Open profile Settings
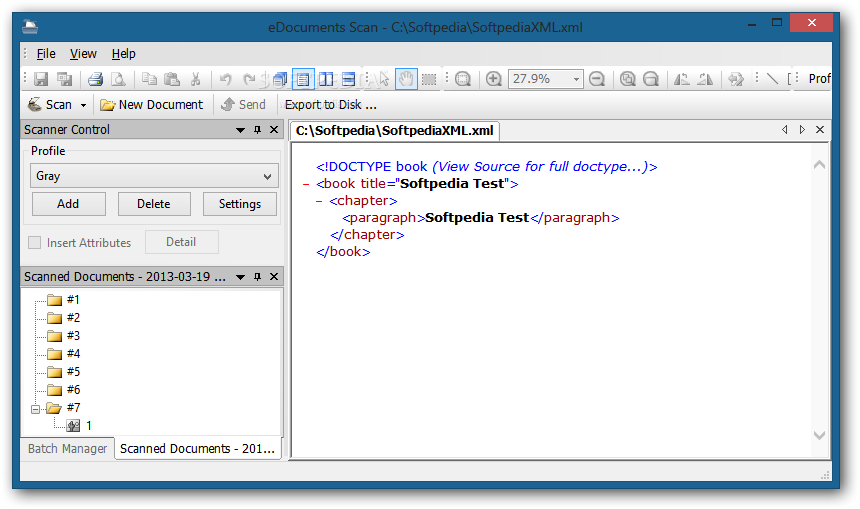 (240, 204)
